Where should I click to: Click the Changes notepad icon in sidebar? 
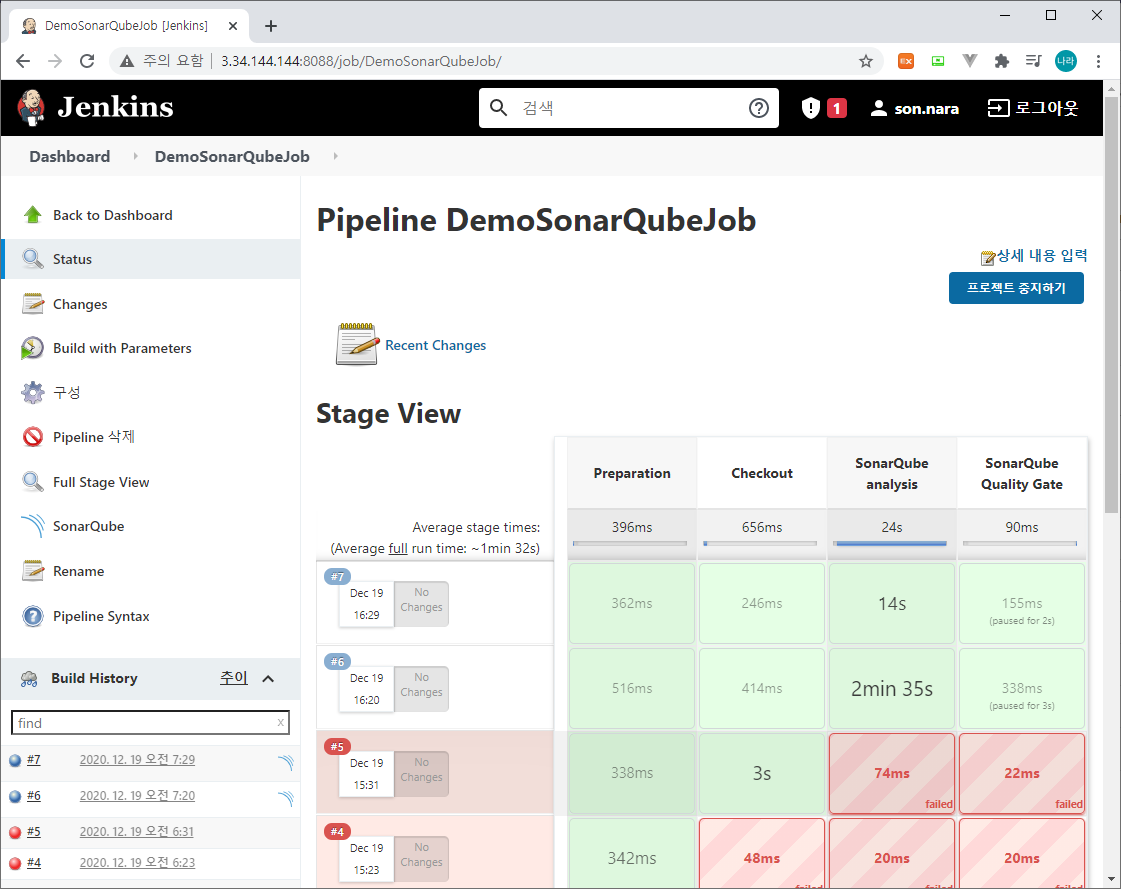click(33, 304)
